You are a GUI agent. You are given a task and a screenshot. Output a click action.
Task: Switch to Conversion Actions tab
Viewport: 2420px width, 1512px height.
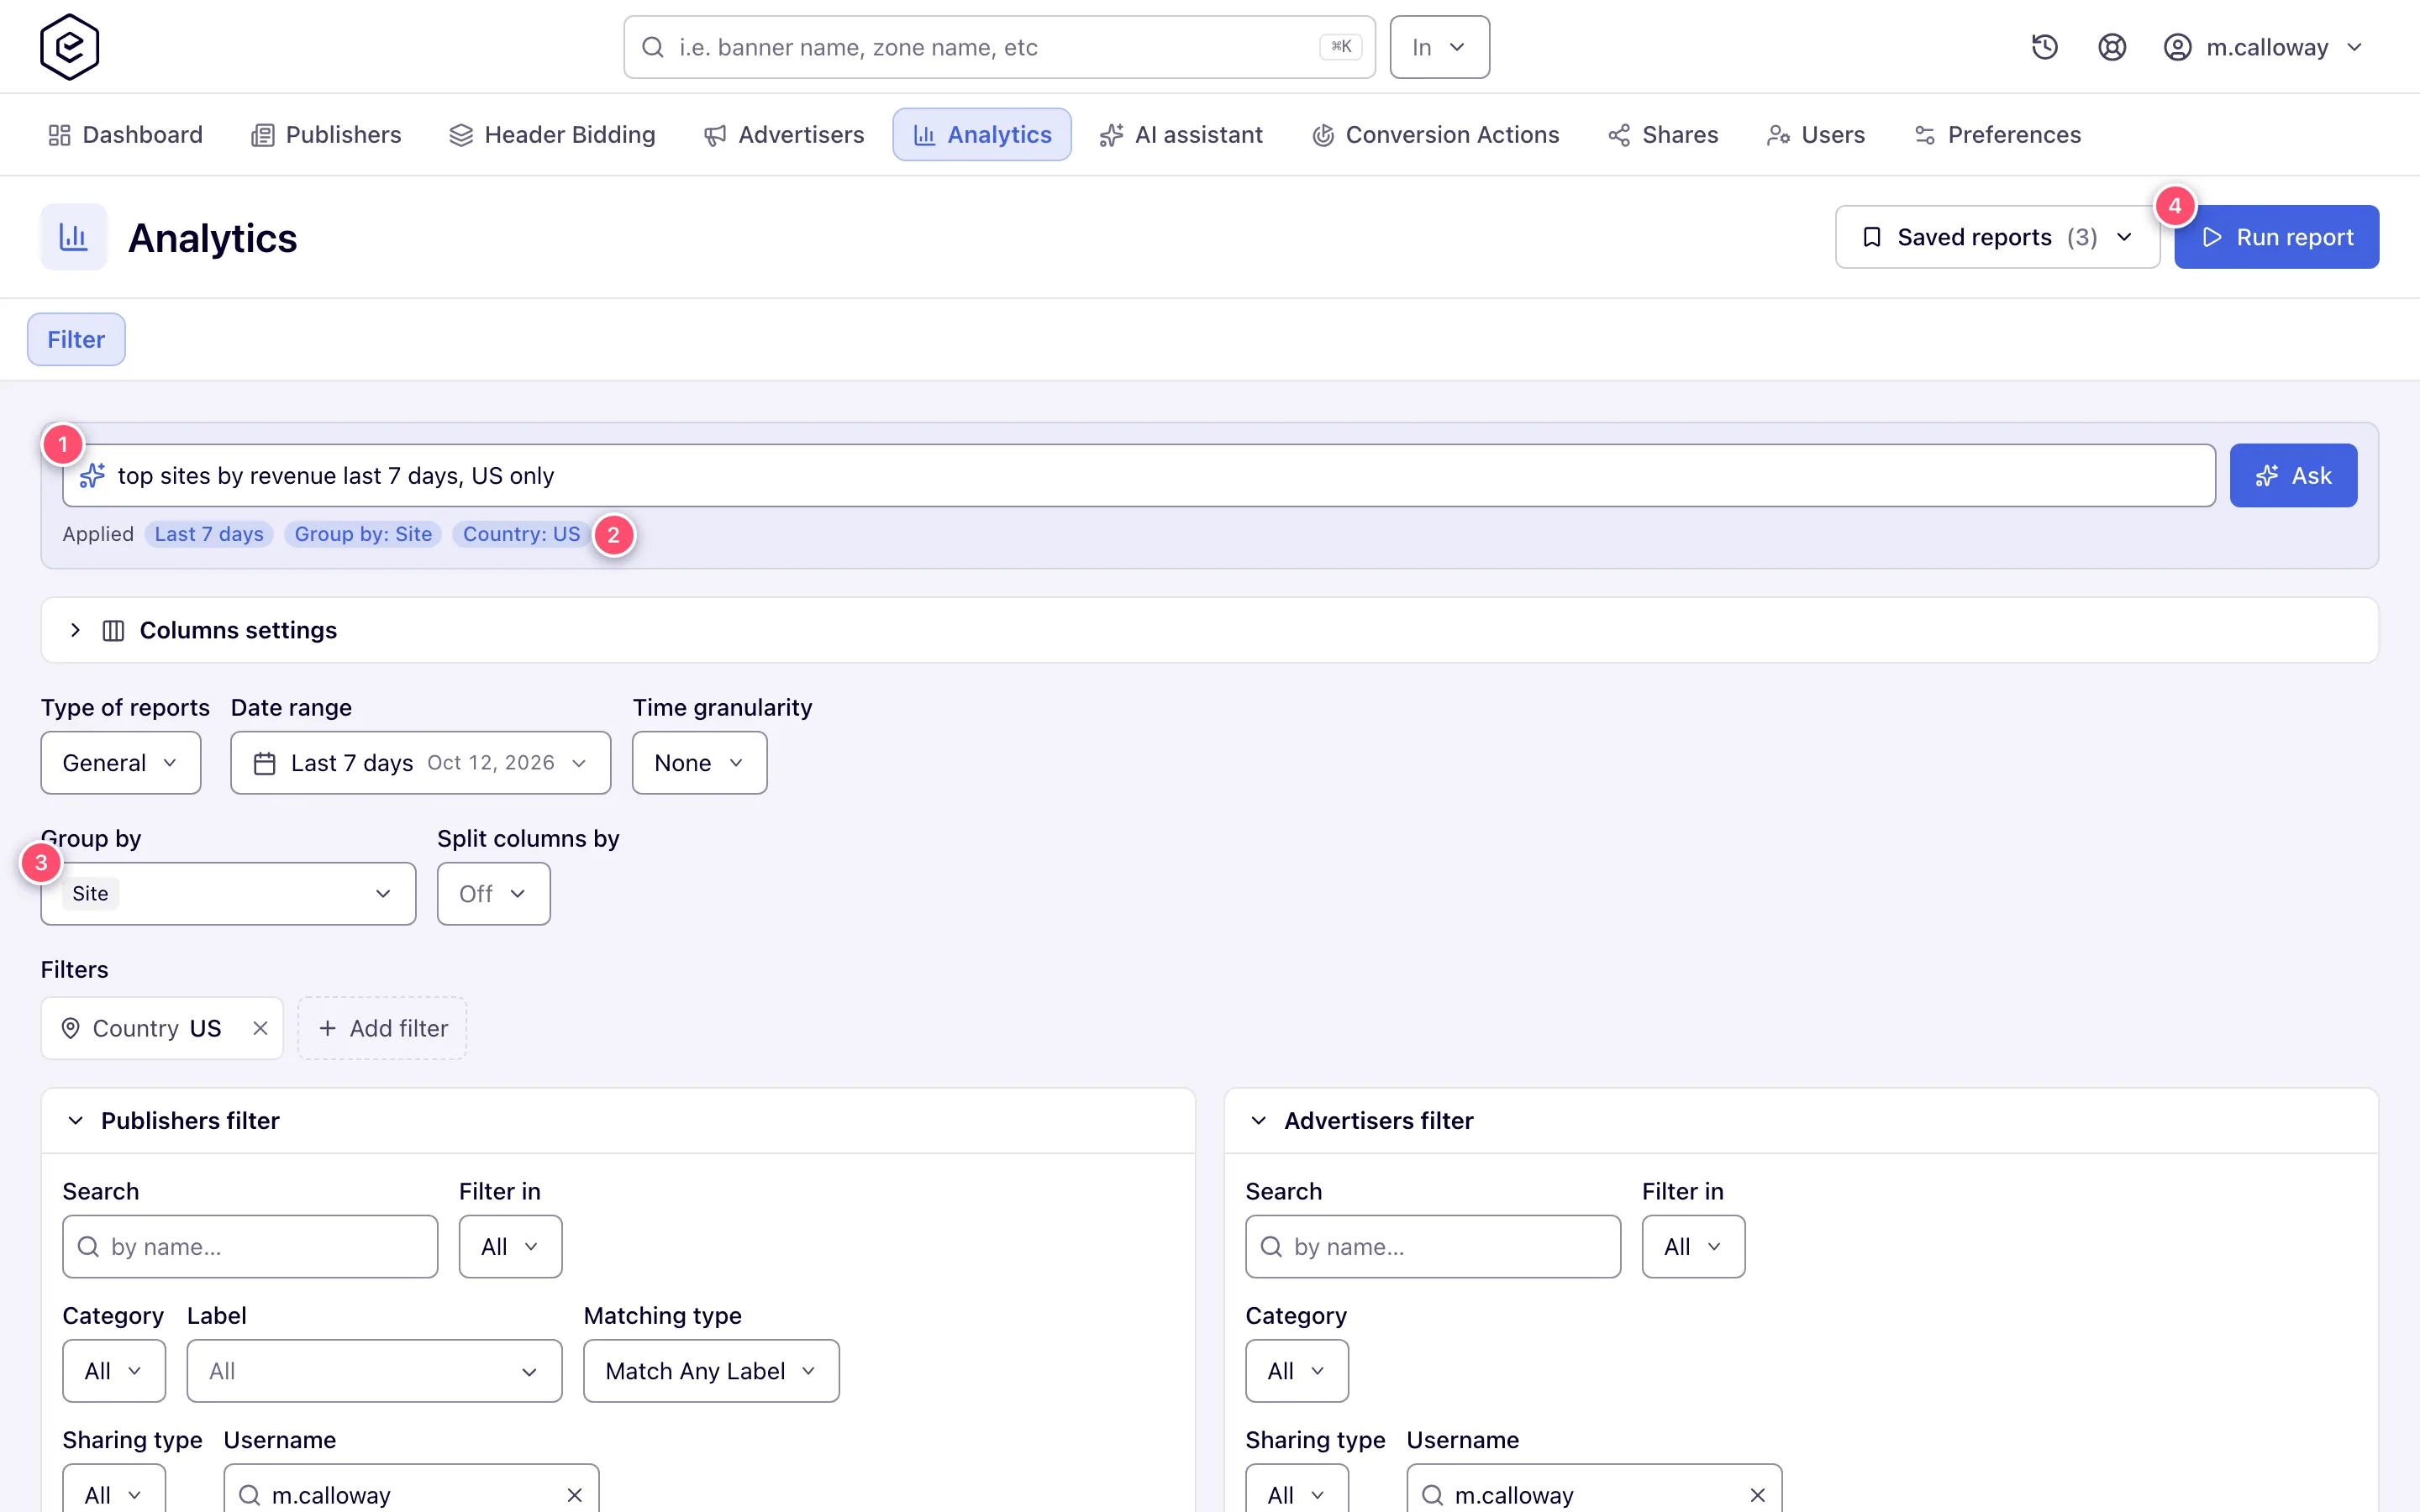1435,135
